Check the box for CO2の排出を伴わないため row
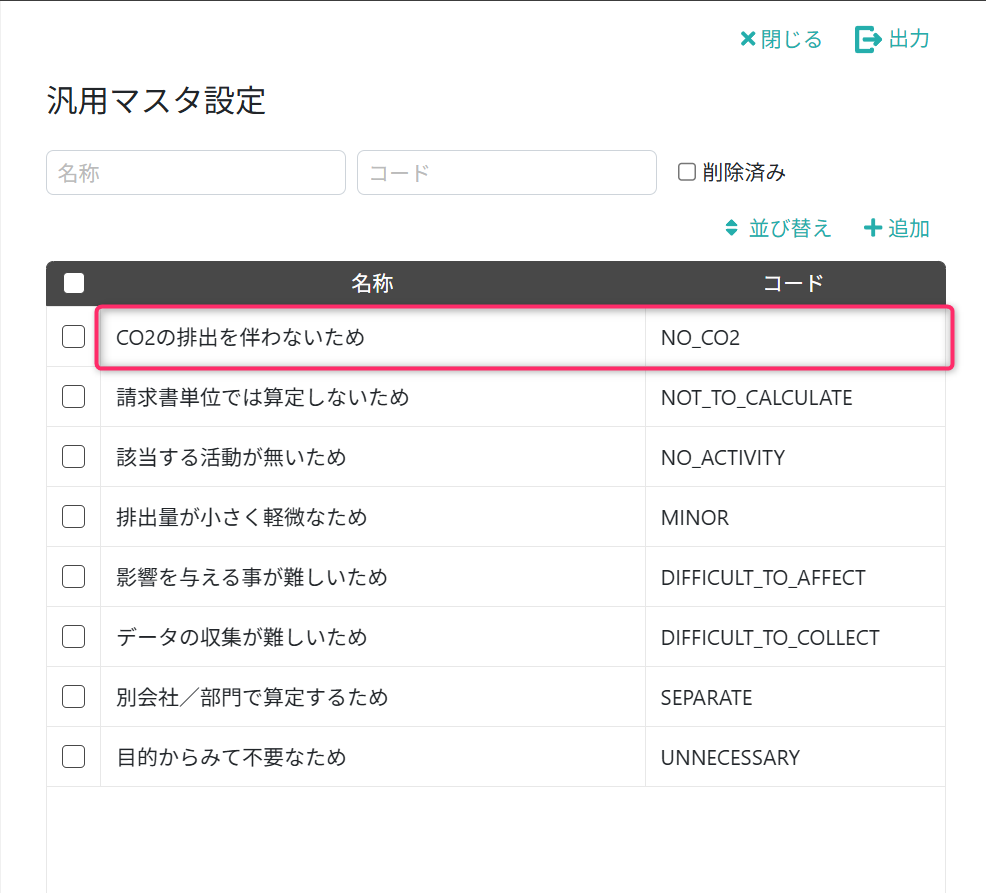The height and width of the screenshot is (893, 986). [x=74, y=337]
